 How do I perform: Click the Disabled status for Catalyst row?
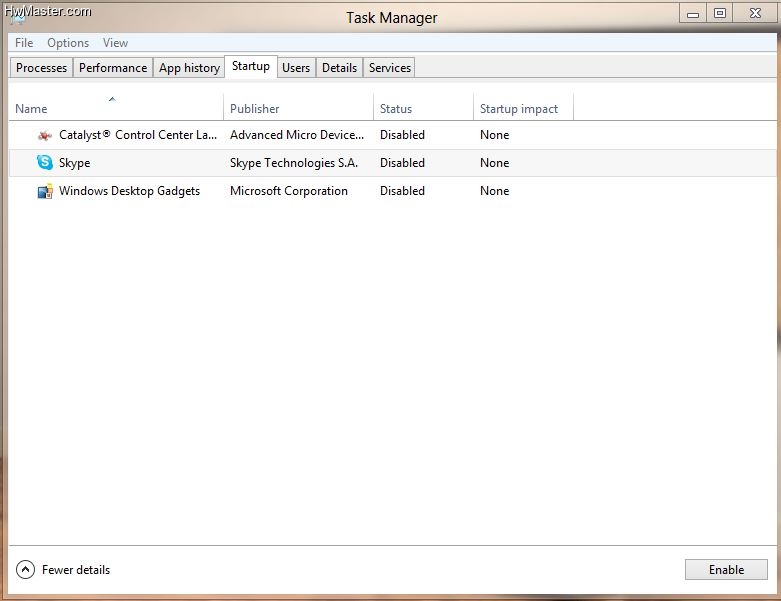click(x=402, y=135)
